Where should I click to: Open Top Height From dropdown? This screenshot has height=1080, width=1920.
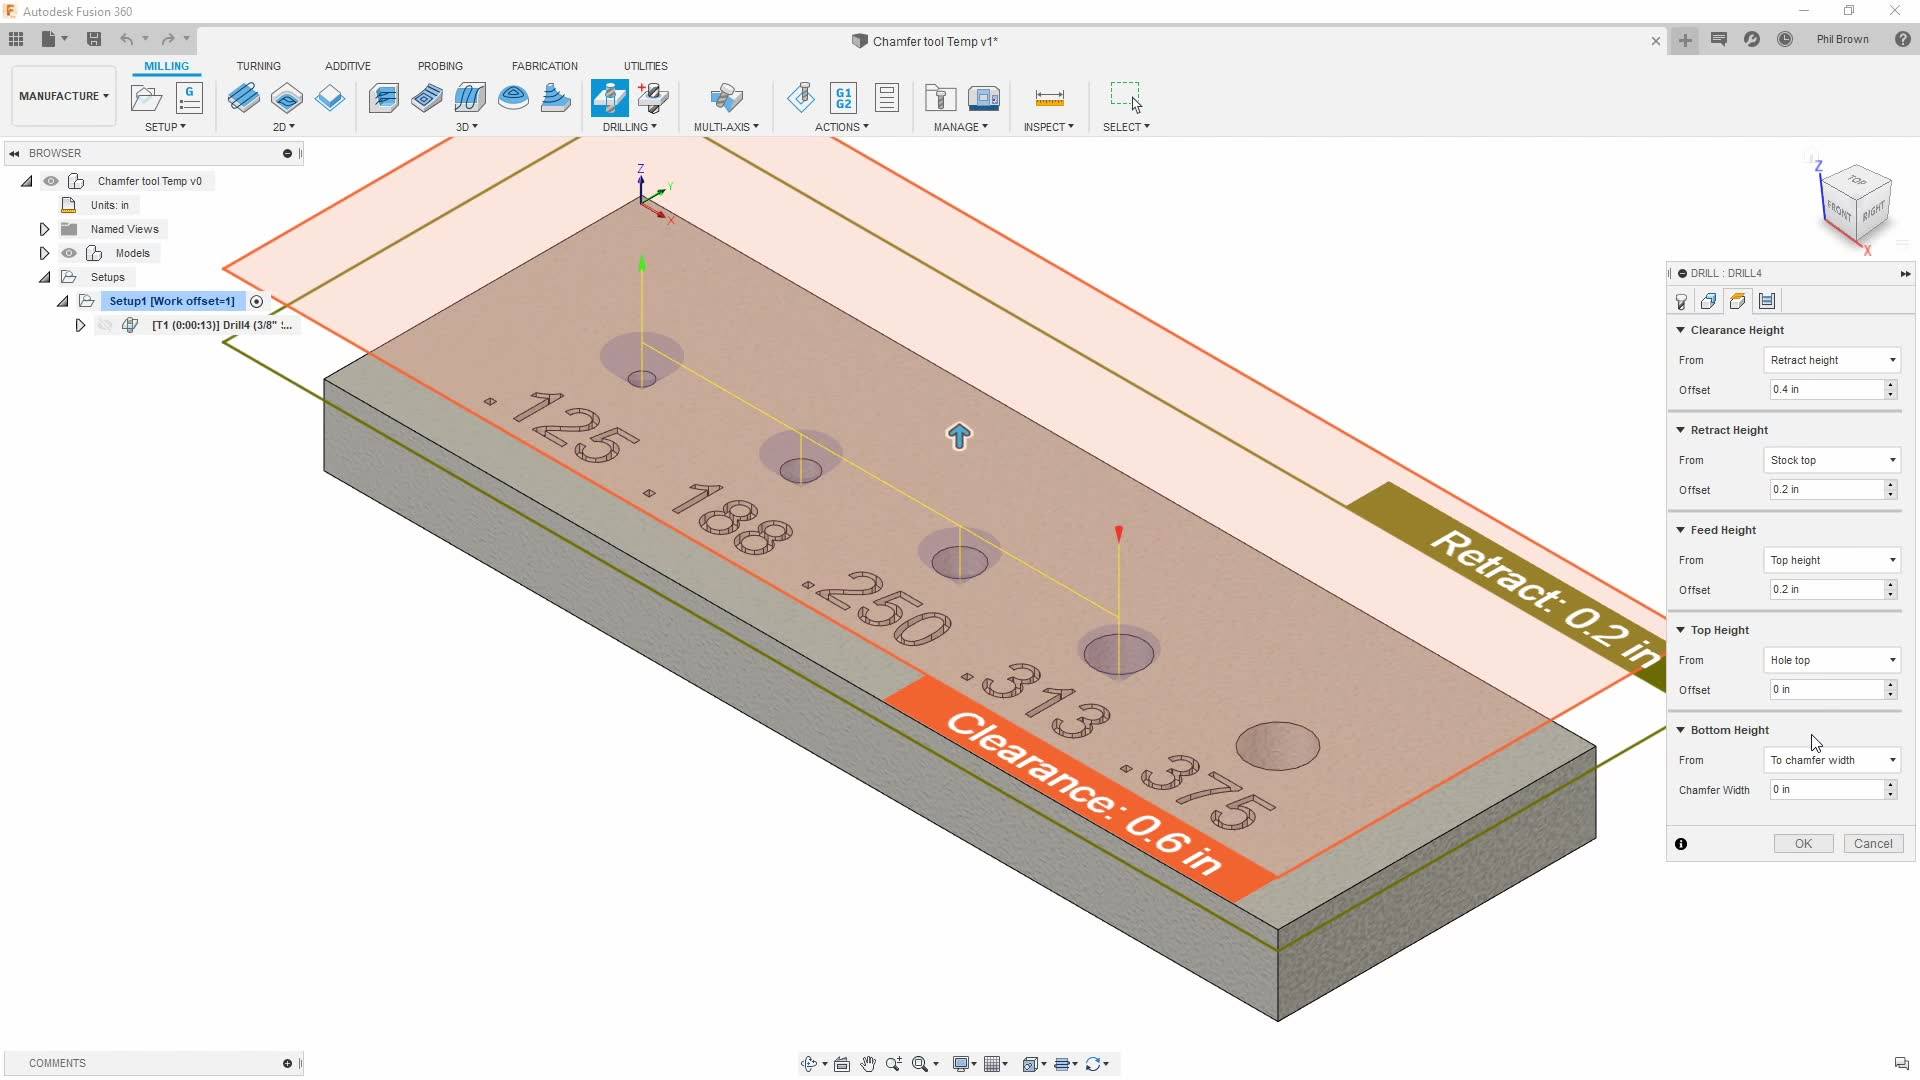[x=1832, y=660]
